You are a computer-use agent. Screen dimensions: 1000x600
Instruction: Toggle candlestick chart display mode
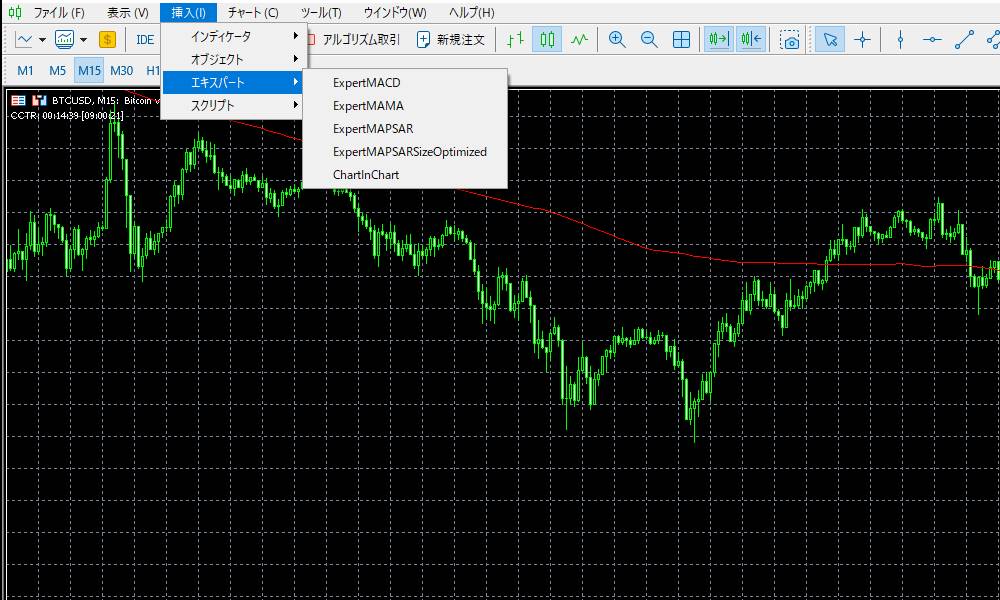click(545, 40)
